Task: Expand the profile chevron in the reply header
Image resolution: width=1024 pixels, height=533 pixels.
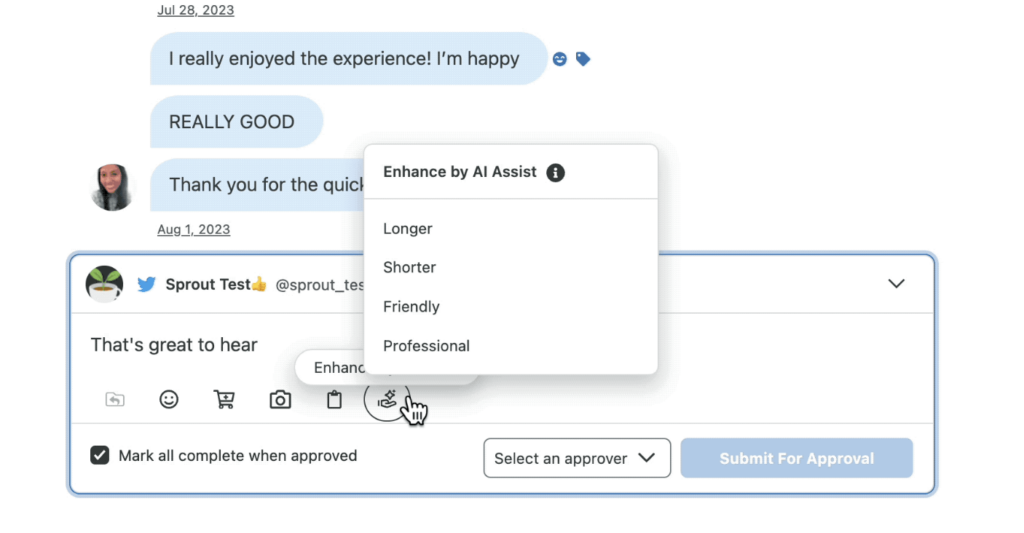Action: [896, 283]
